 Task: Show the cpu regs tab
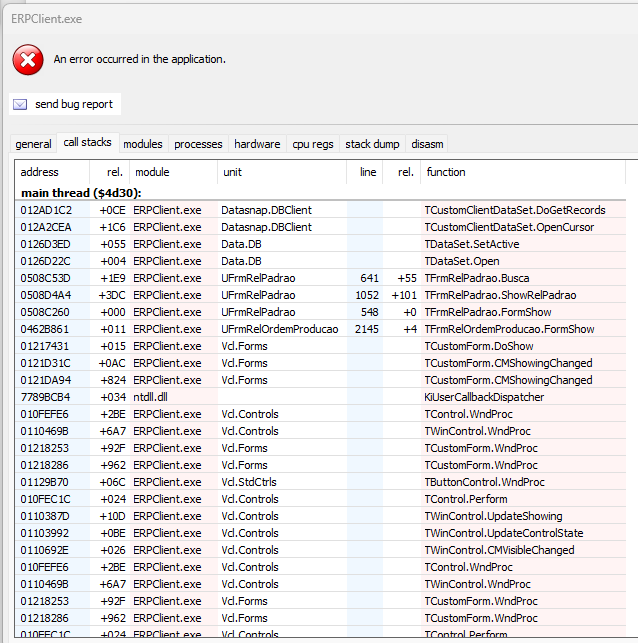[x=313, y=144]
